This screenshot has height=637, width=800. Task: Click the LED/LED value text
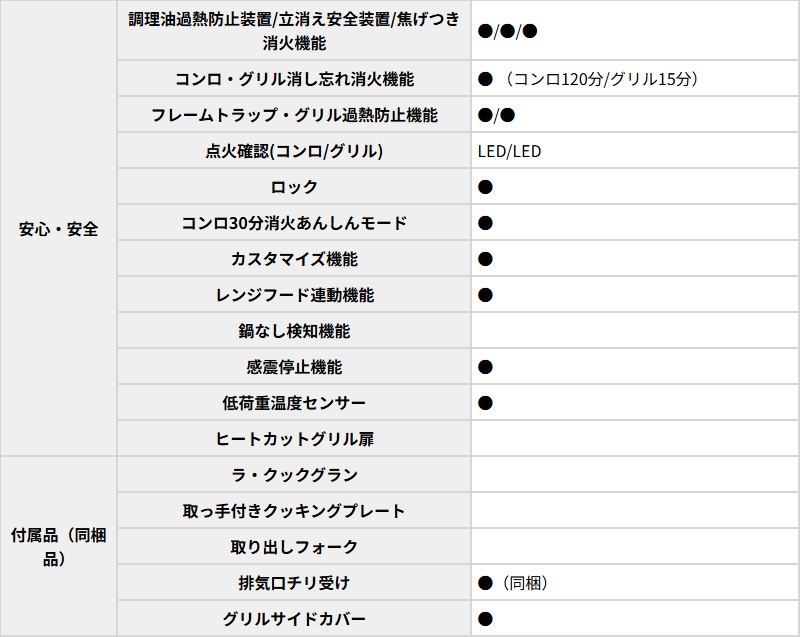coord(510,151)
